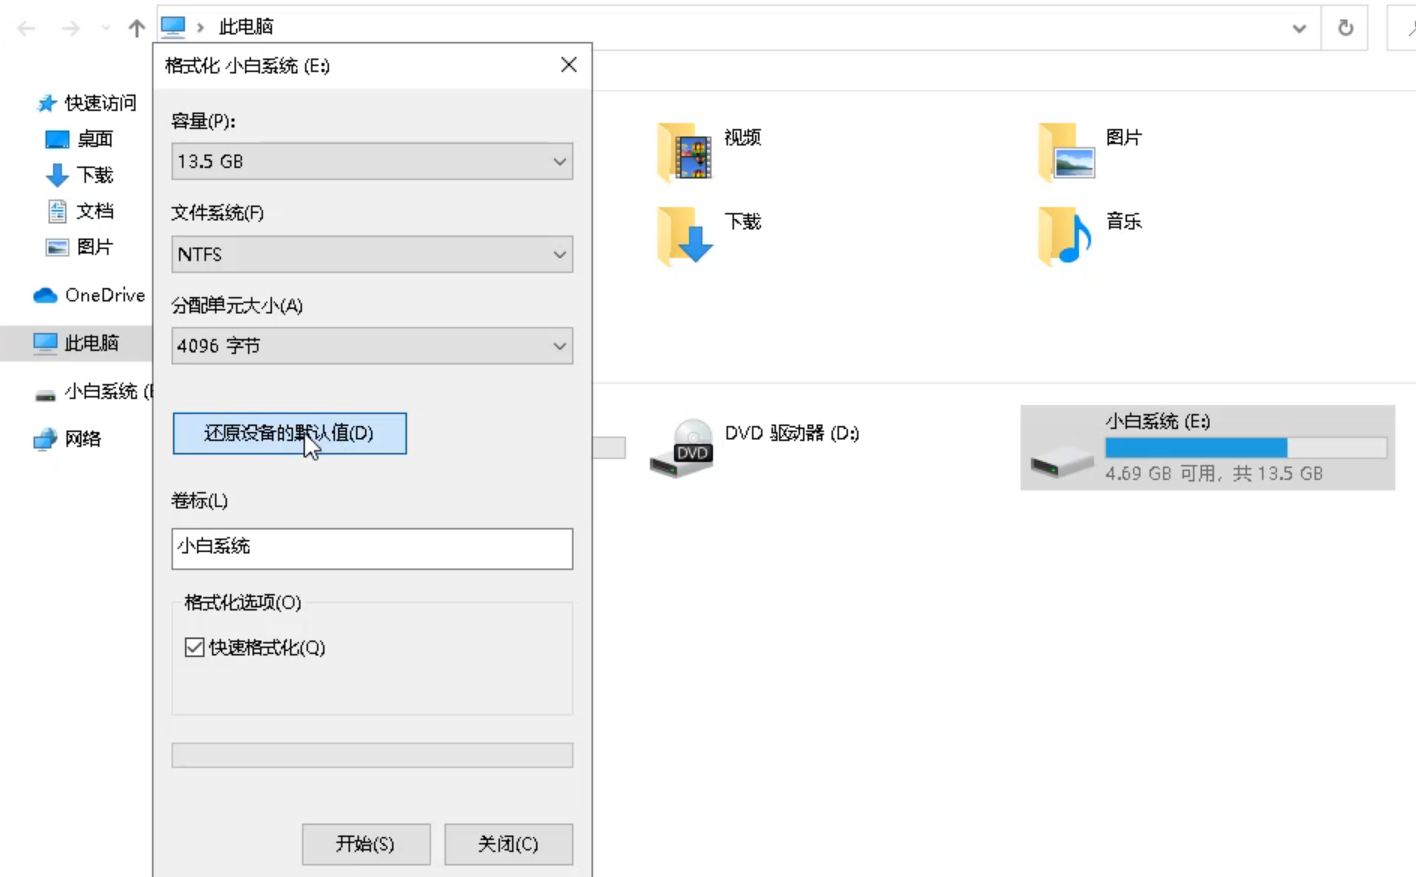Click the up-directory arrow icon
The width and height of the screenshot is (1416, 877).
pos(137,28)
